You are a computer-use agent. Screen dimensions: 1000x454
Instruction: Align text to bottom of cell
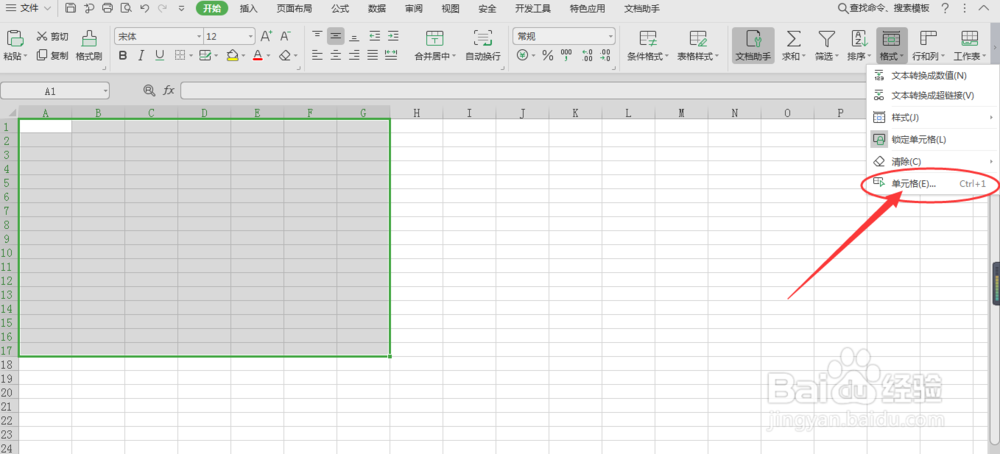click(x=355, y=36)
